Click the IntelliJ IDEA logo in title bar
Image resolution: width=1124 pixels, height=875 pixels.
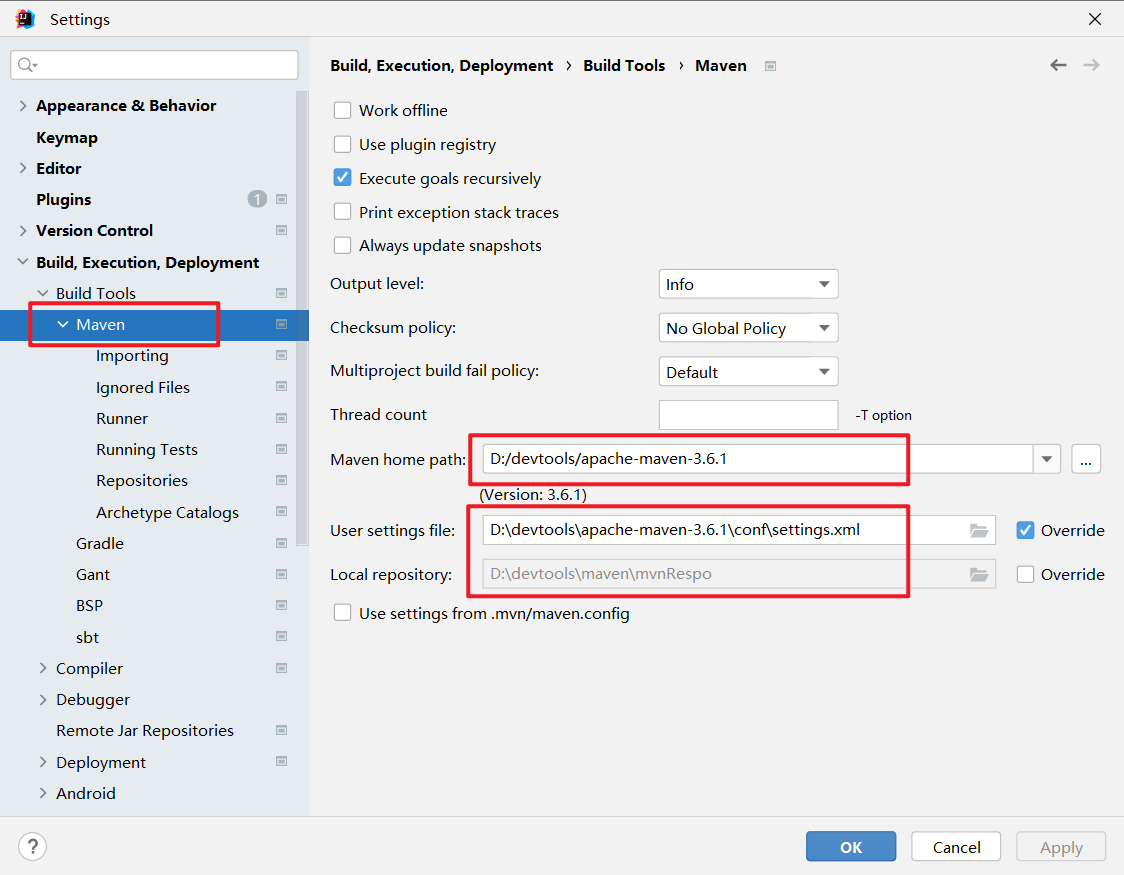[x=25, y=19]
